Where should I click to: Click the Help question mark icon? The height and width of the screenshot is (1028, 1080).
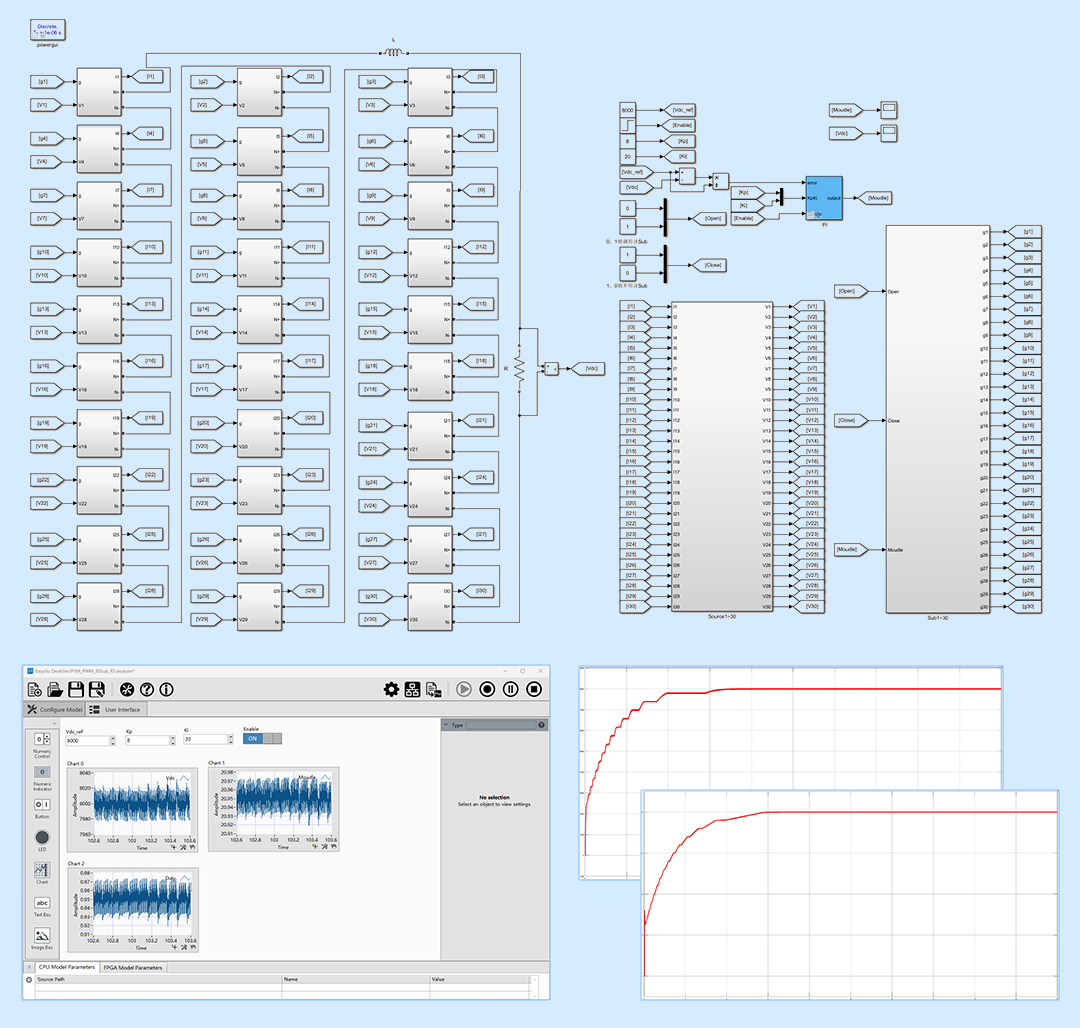tap(147, 689)
